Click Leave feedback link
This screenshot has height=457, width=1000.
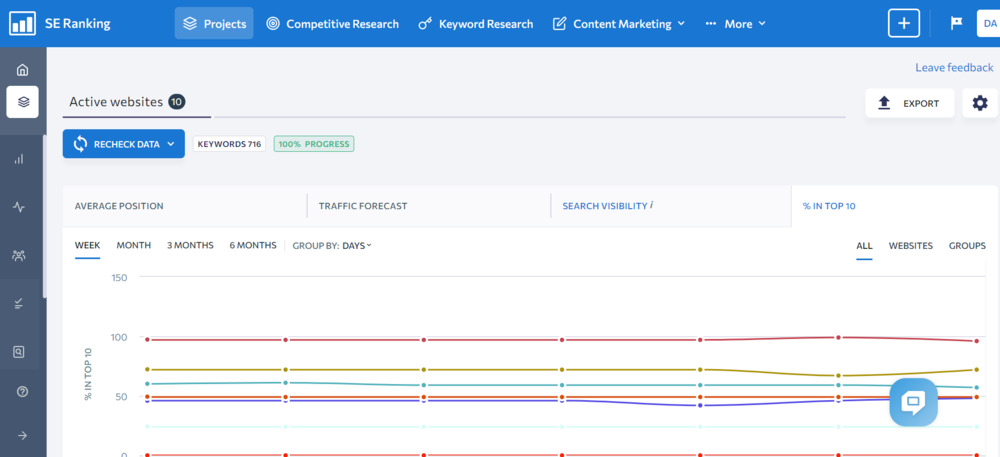point(954,68)
